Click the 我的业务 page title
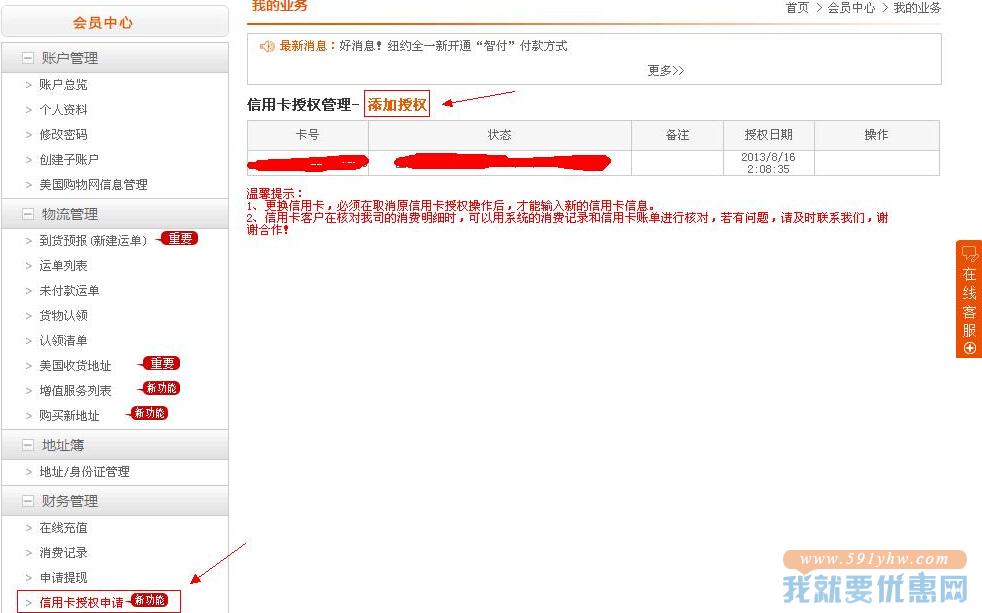 [279, 6]
